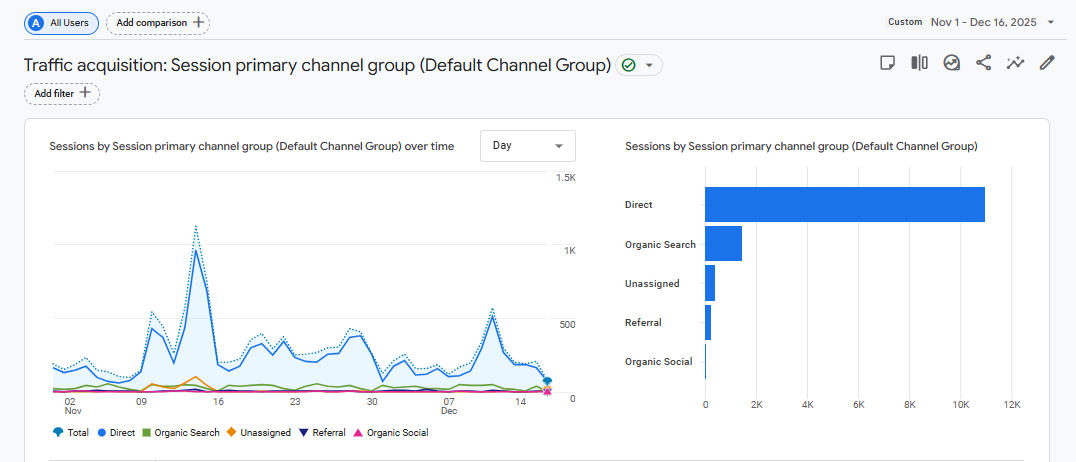Open the report Insights icon

pos(951,63)
